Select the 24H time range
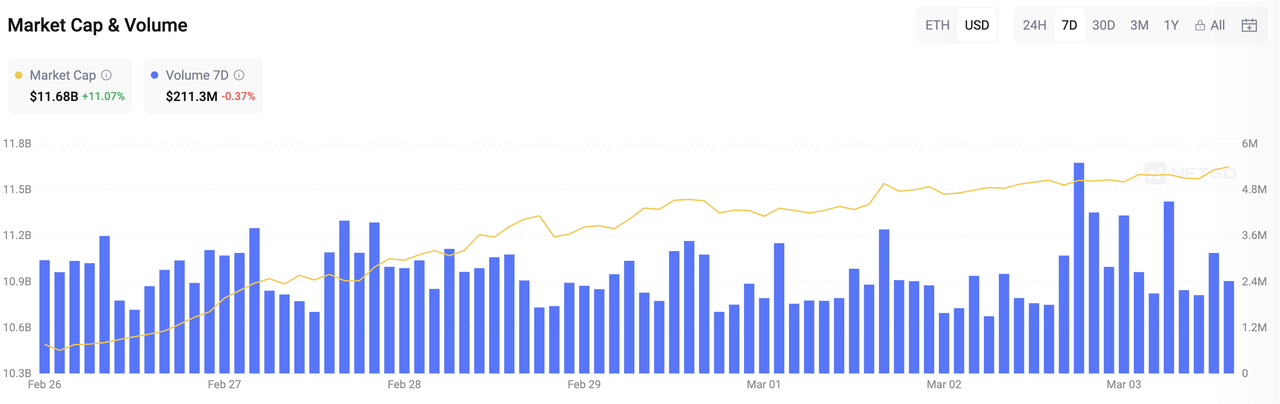Image resolution: width=1280 pixels, height=404 pixels. pyautogui.click(x=1035, y=25)
